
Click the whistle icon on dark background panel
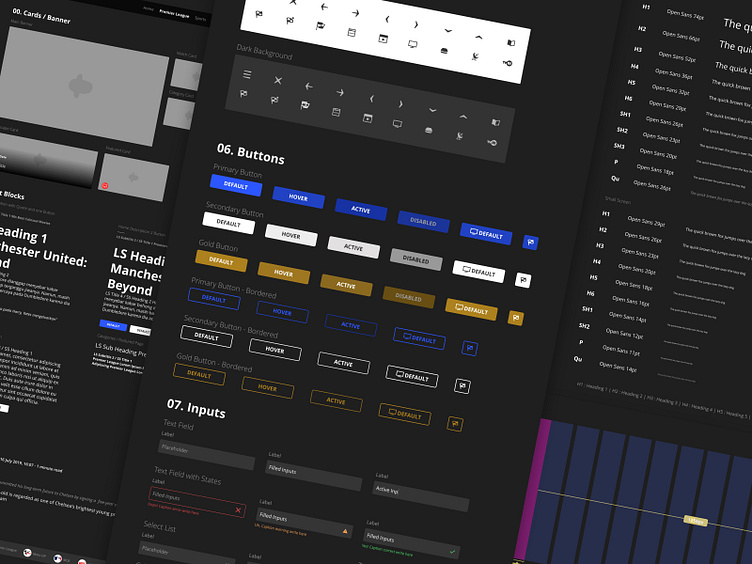click(492, 142)
